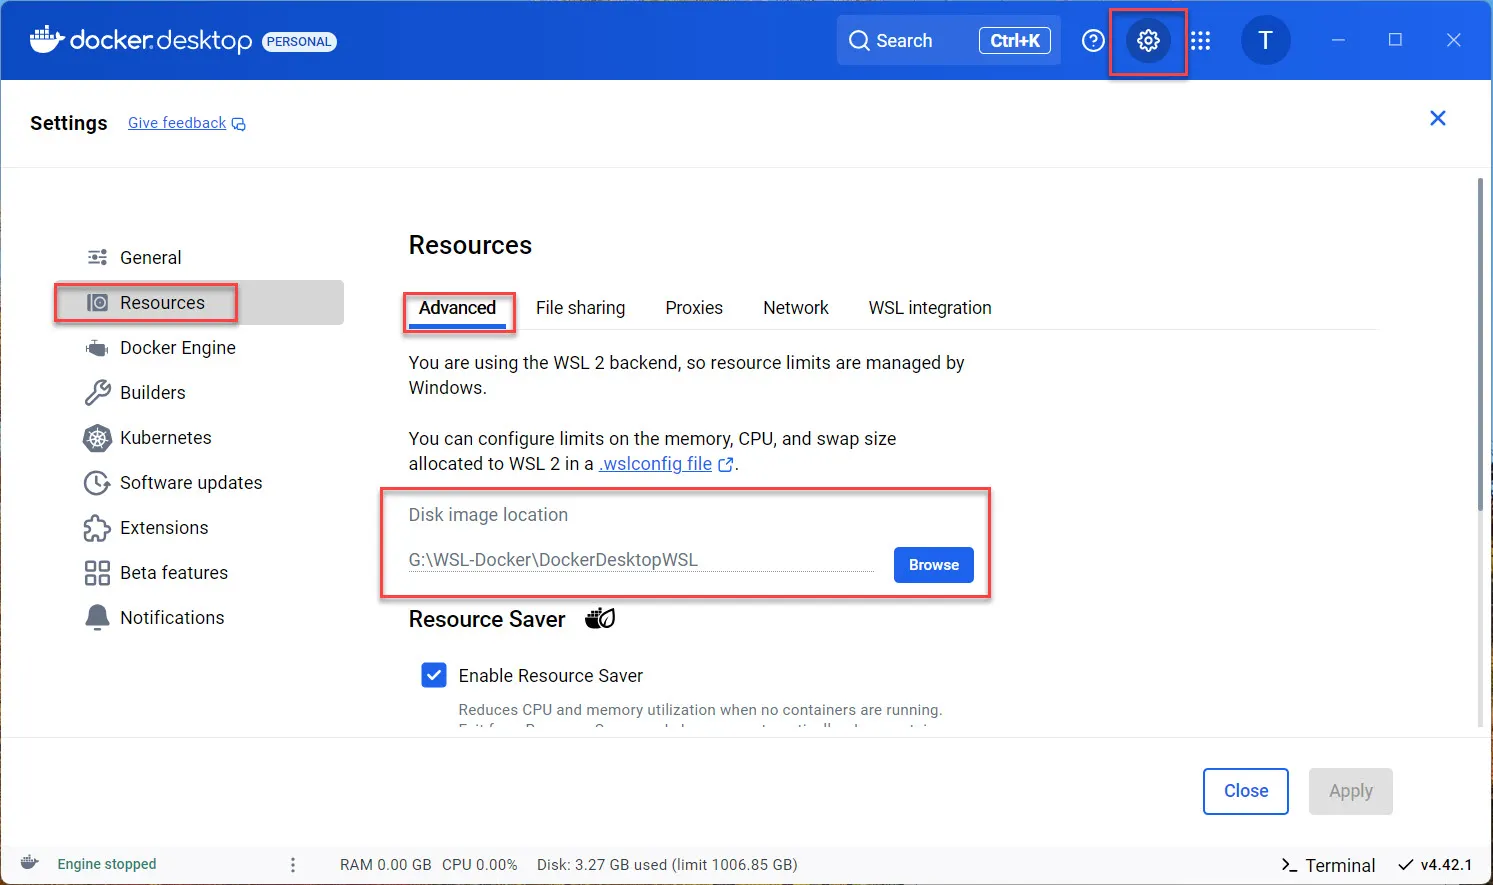
Task: Open engine status options menu dots
Action: click(292, 864)
